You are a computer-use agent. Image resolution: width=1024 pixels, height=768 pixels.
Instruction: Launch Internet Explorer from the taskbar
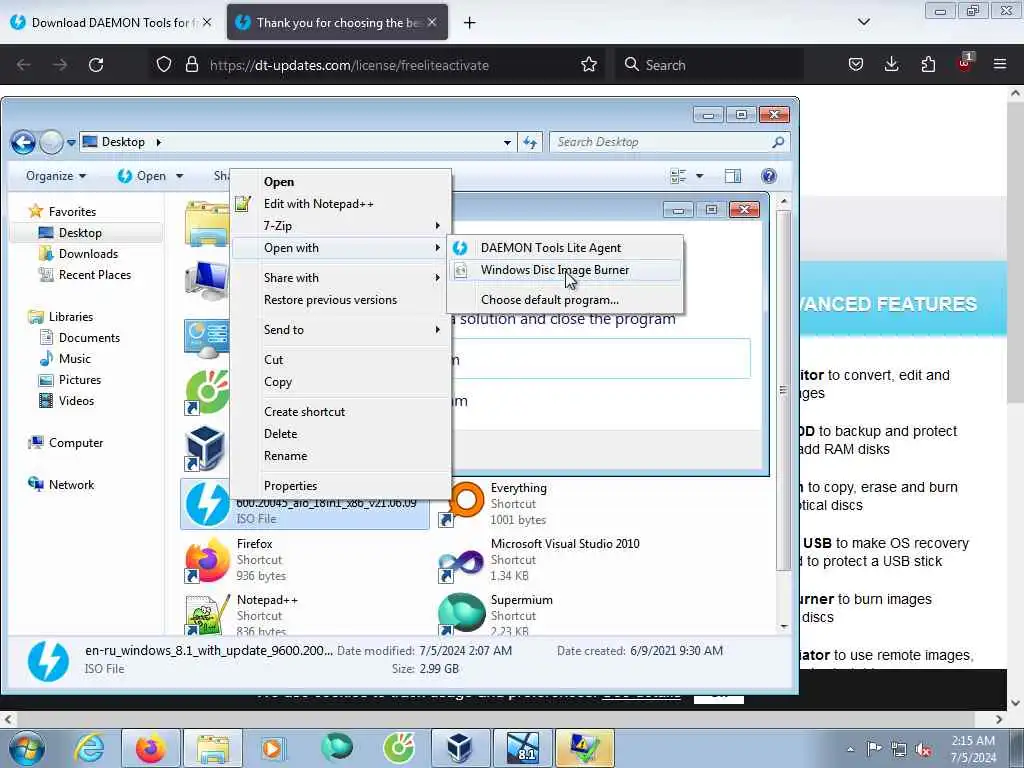[89, 748]
